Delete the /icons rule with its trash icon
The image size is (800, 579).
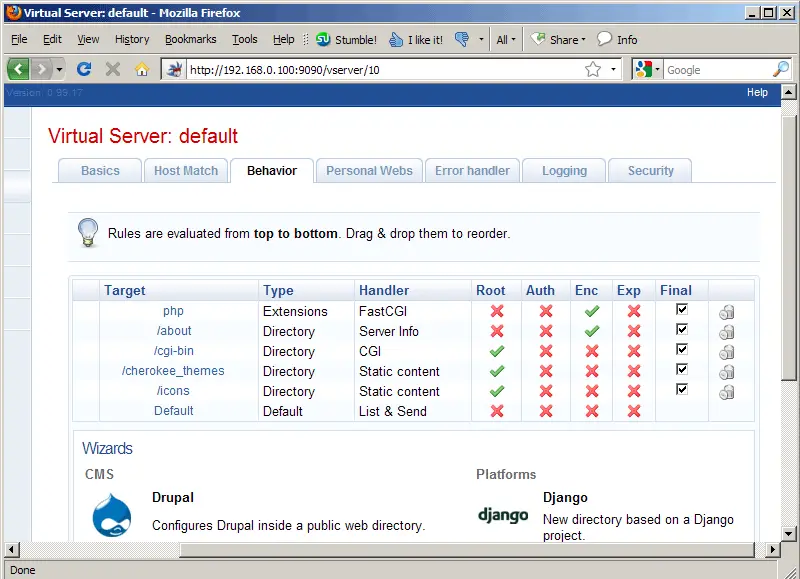pyautogui.click(x=727, y=392)
